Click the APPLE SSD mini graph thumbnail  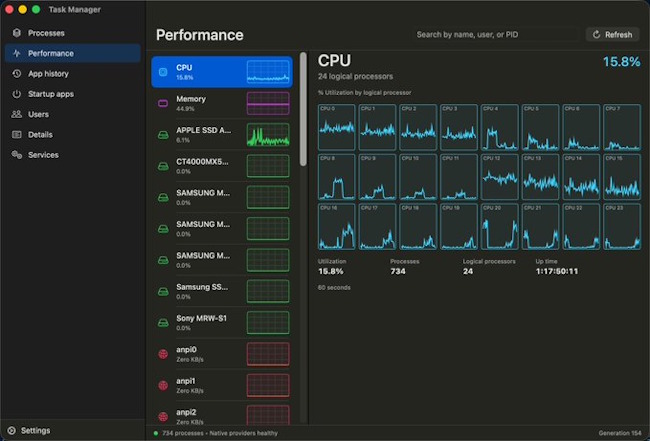pyautogui.click(x=268, y=135)
